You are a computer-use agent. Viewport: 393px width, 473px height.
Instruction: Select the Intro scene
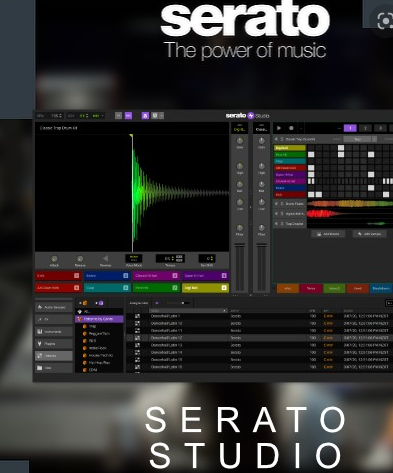tap(288, 288)
